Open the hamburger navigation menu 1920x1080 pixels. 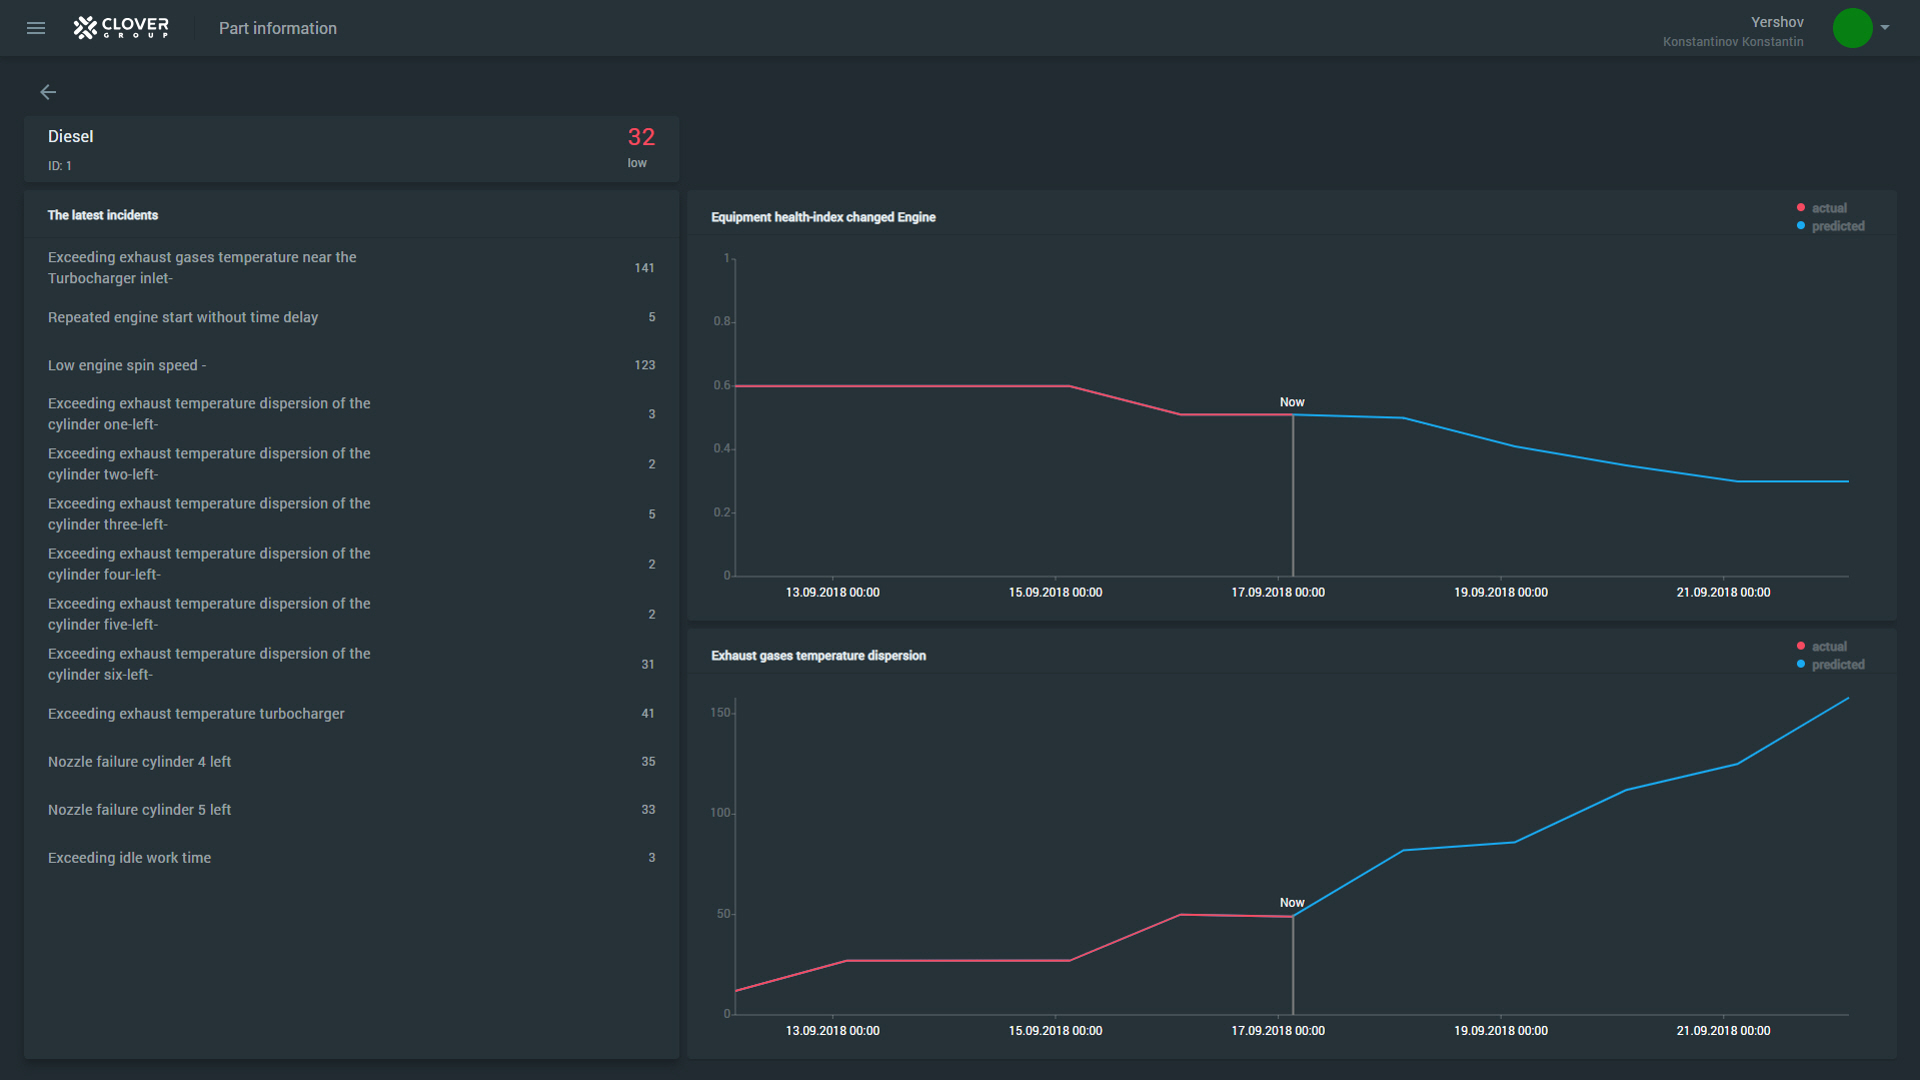click(36, 28)
